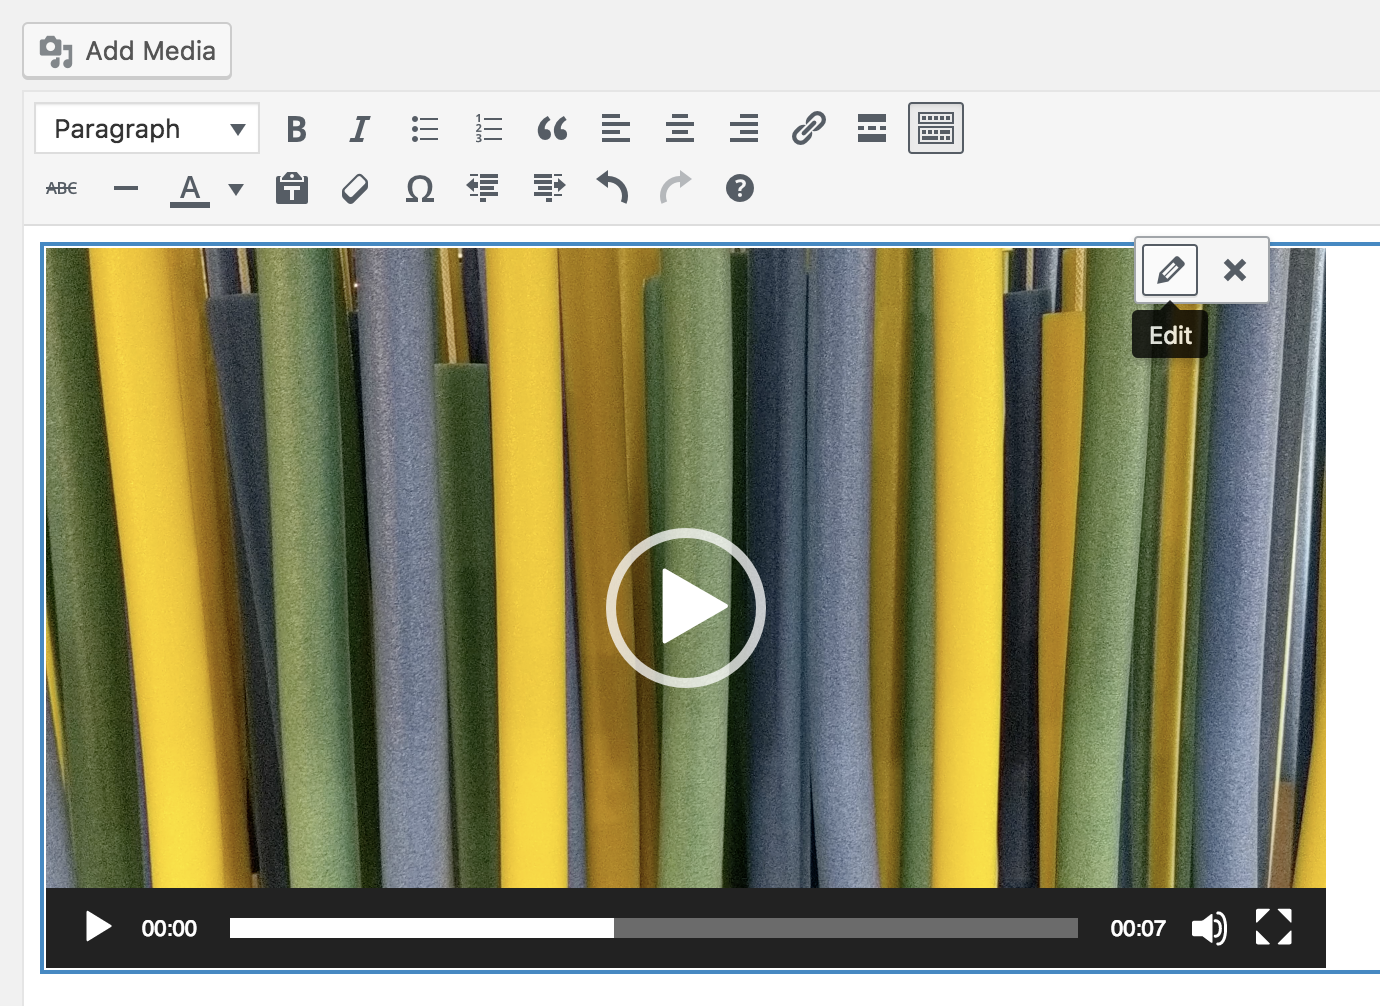Viewport: 1380px width, 1006px height.
Task: Insert a numbered list
Action: point(488,129)
